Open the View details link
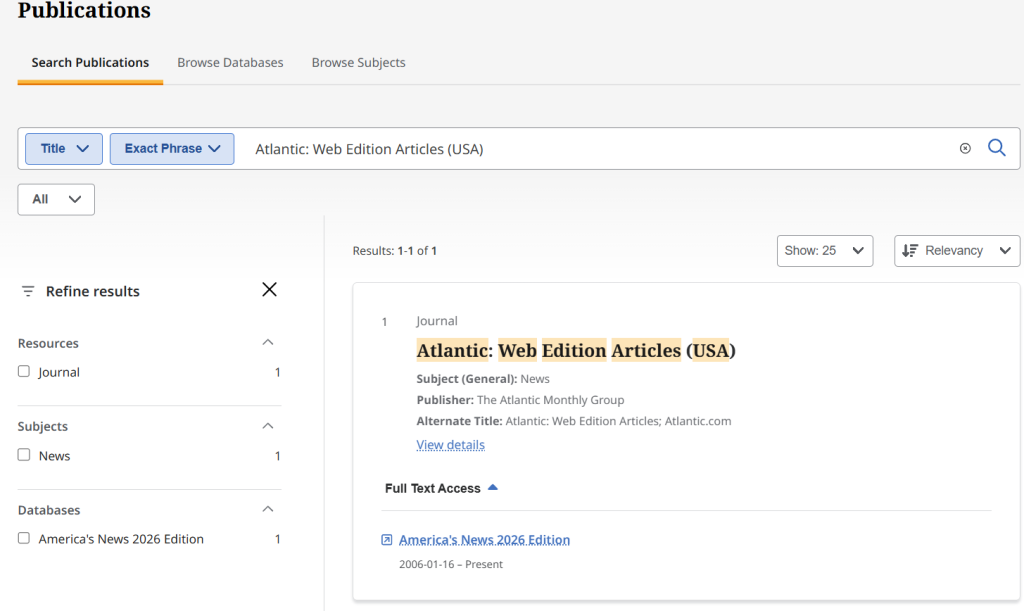Image resolution: width=1024 pixels, height=611 pixels. coord(451,445)
